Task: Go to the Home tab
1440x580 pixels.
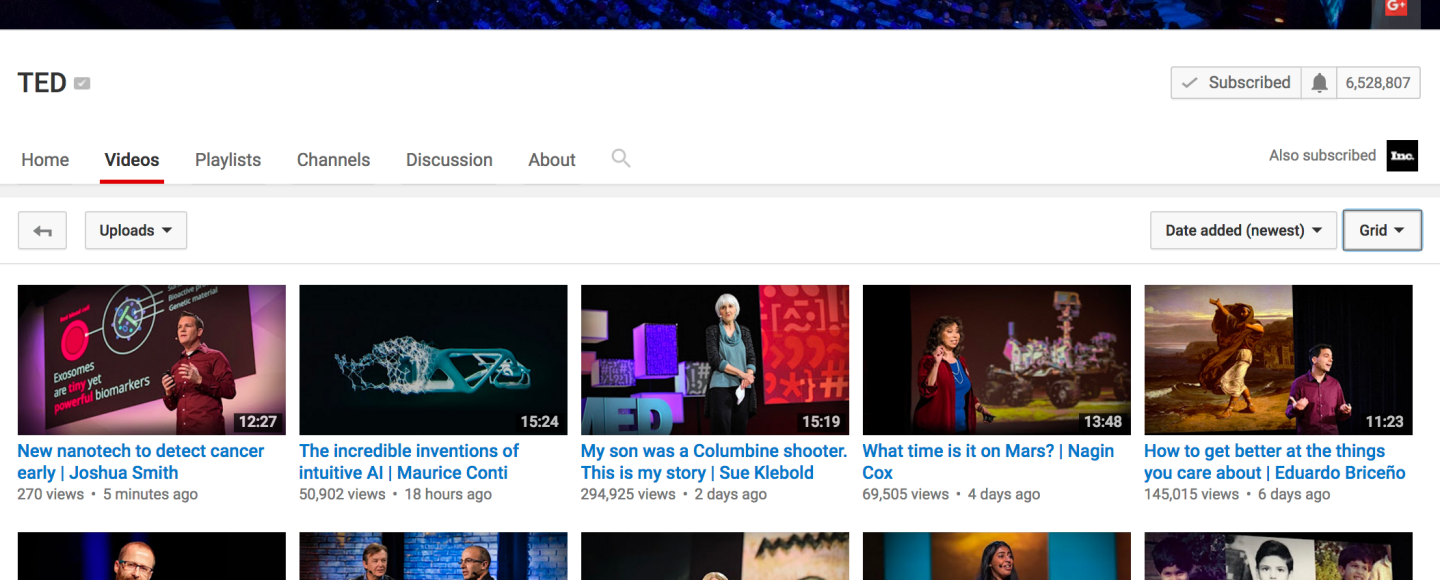Action: tap(45, 160)
